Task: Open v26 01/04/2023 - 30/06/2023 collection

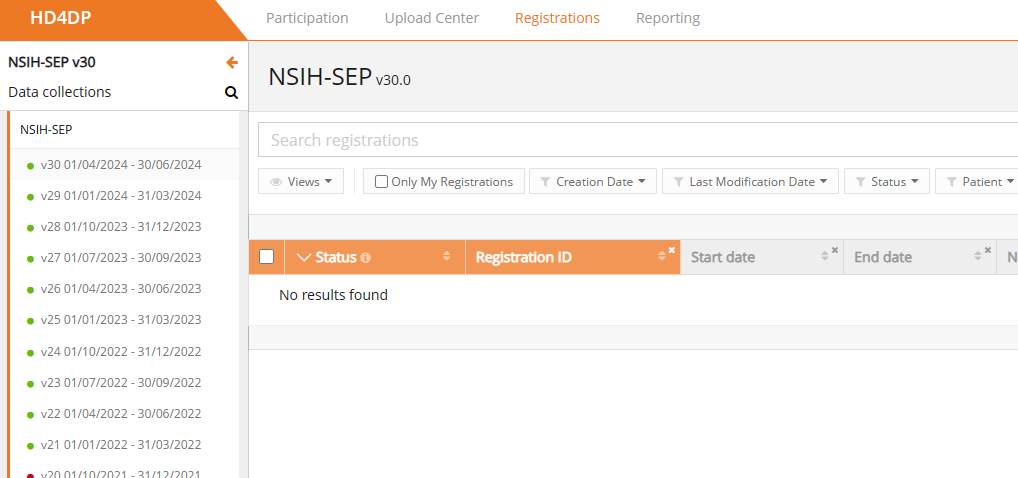Action: pyautogui.click(x=121, y=289)
